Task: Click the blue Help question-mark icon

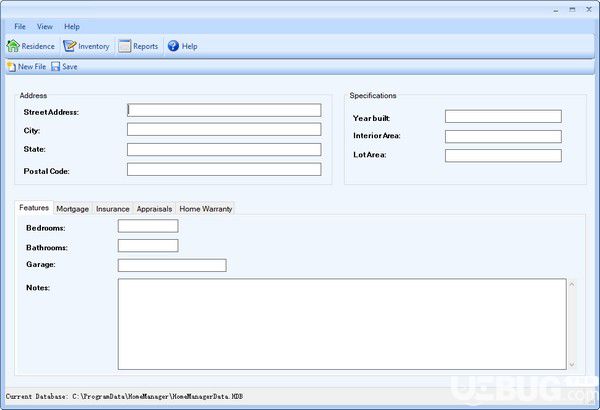Action: [x=173, y=46]
